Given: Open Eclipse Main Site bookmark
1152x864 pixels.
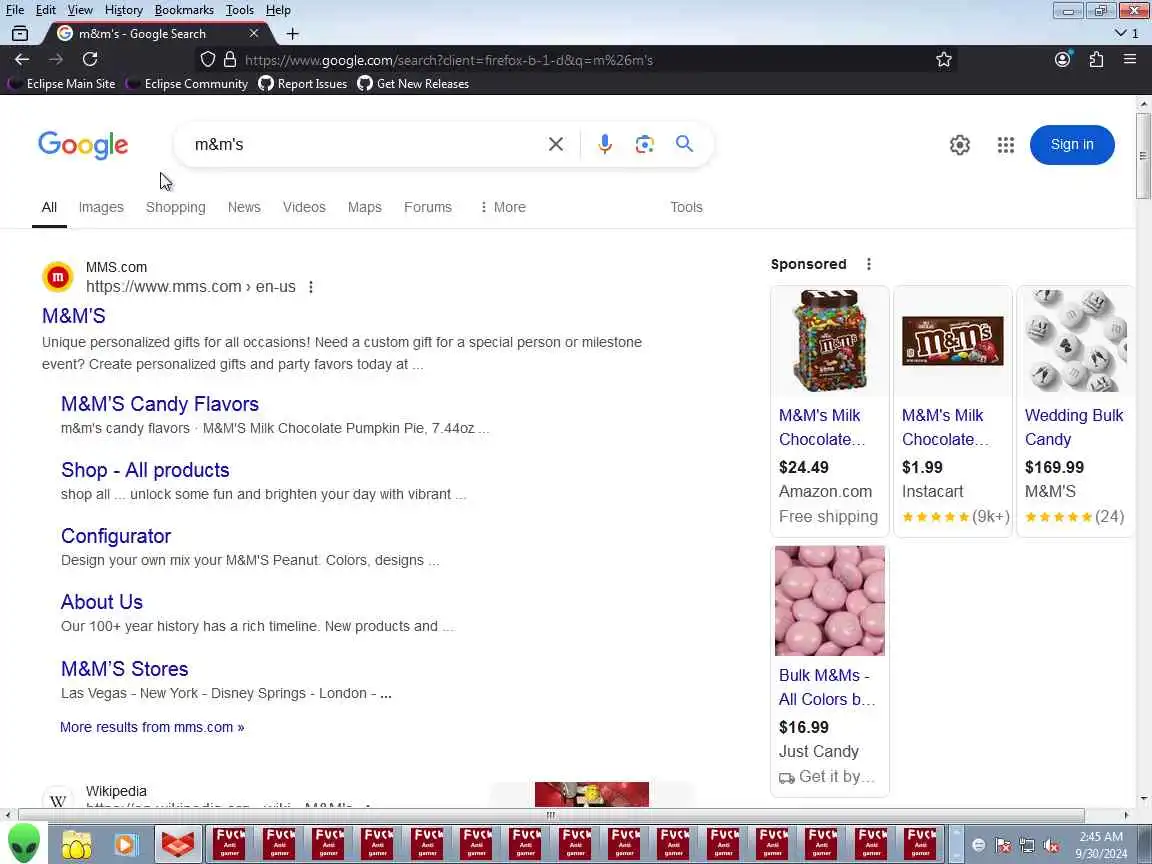Looking at the screenshot, I should pos(62,84).
